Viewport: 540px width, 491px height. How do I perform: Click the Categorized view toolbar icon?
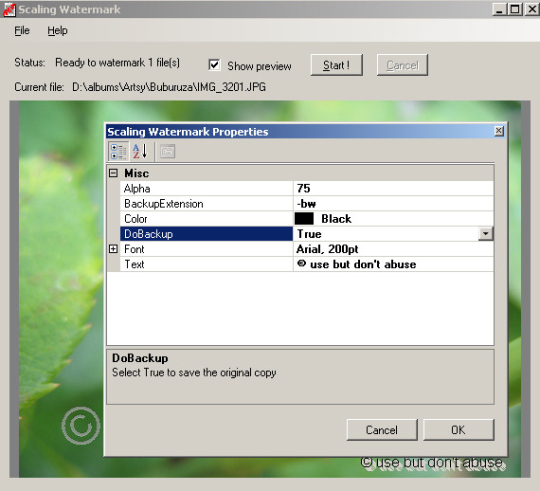point(118,151)
